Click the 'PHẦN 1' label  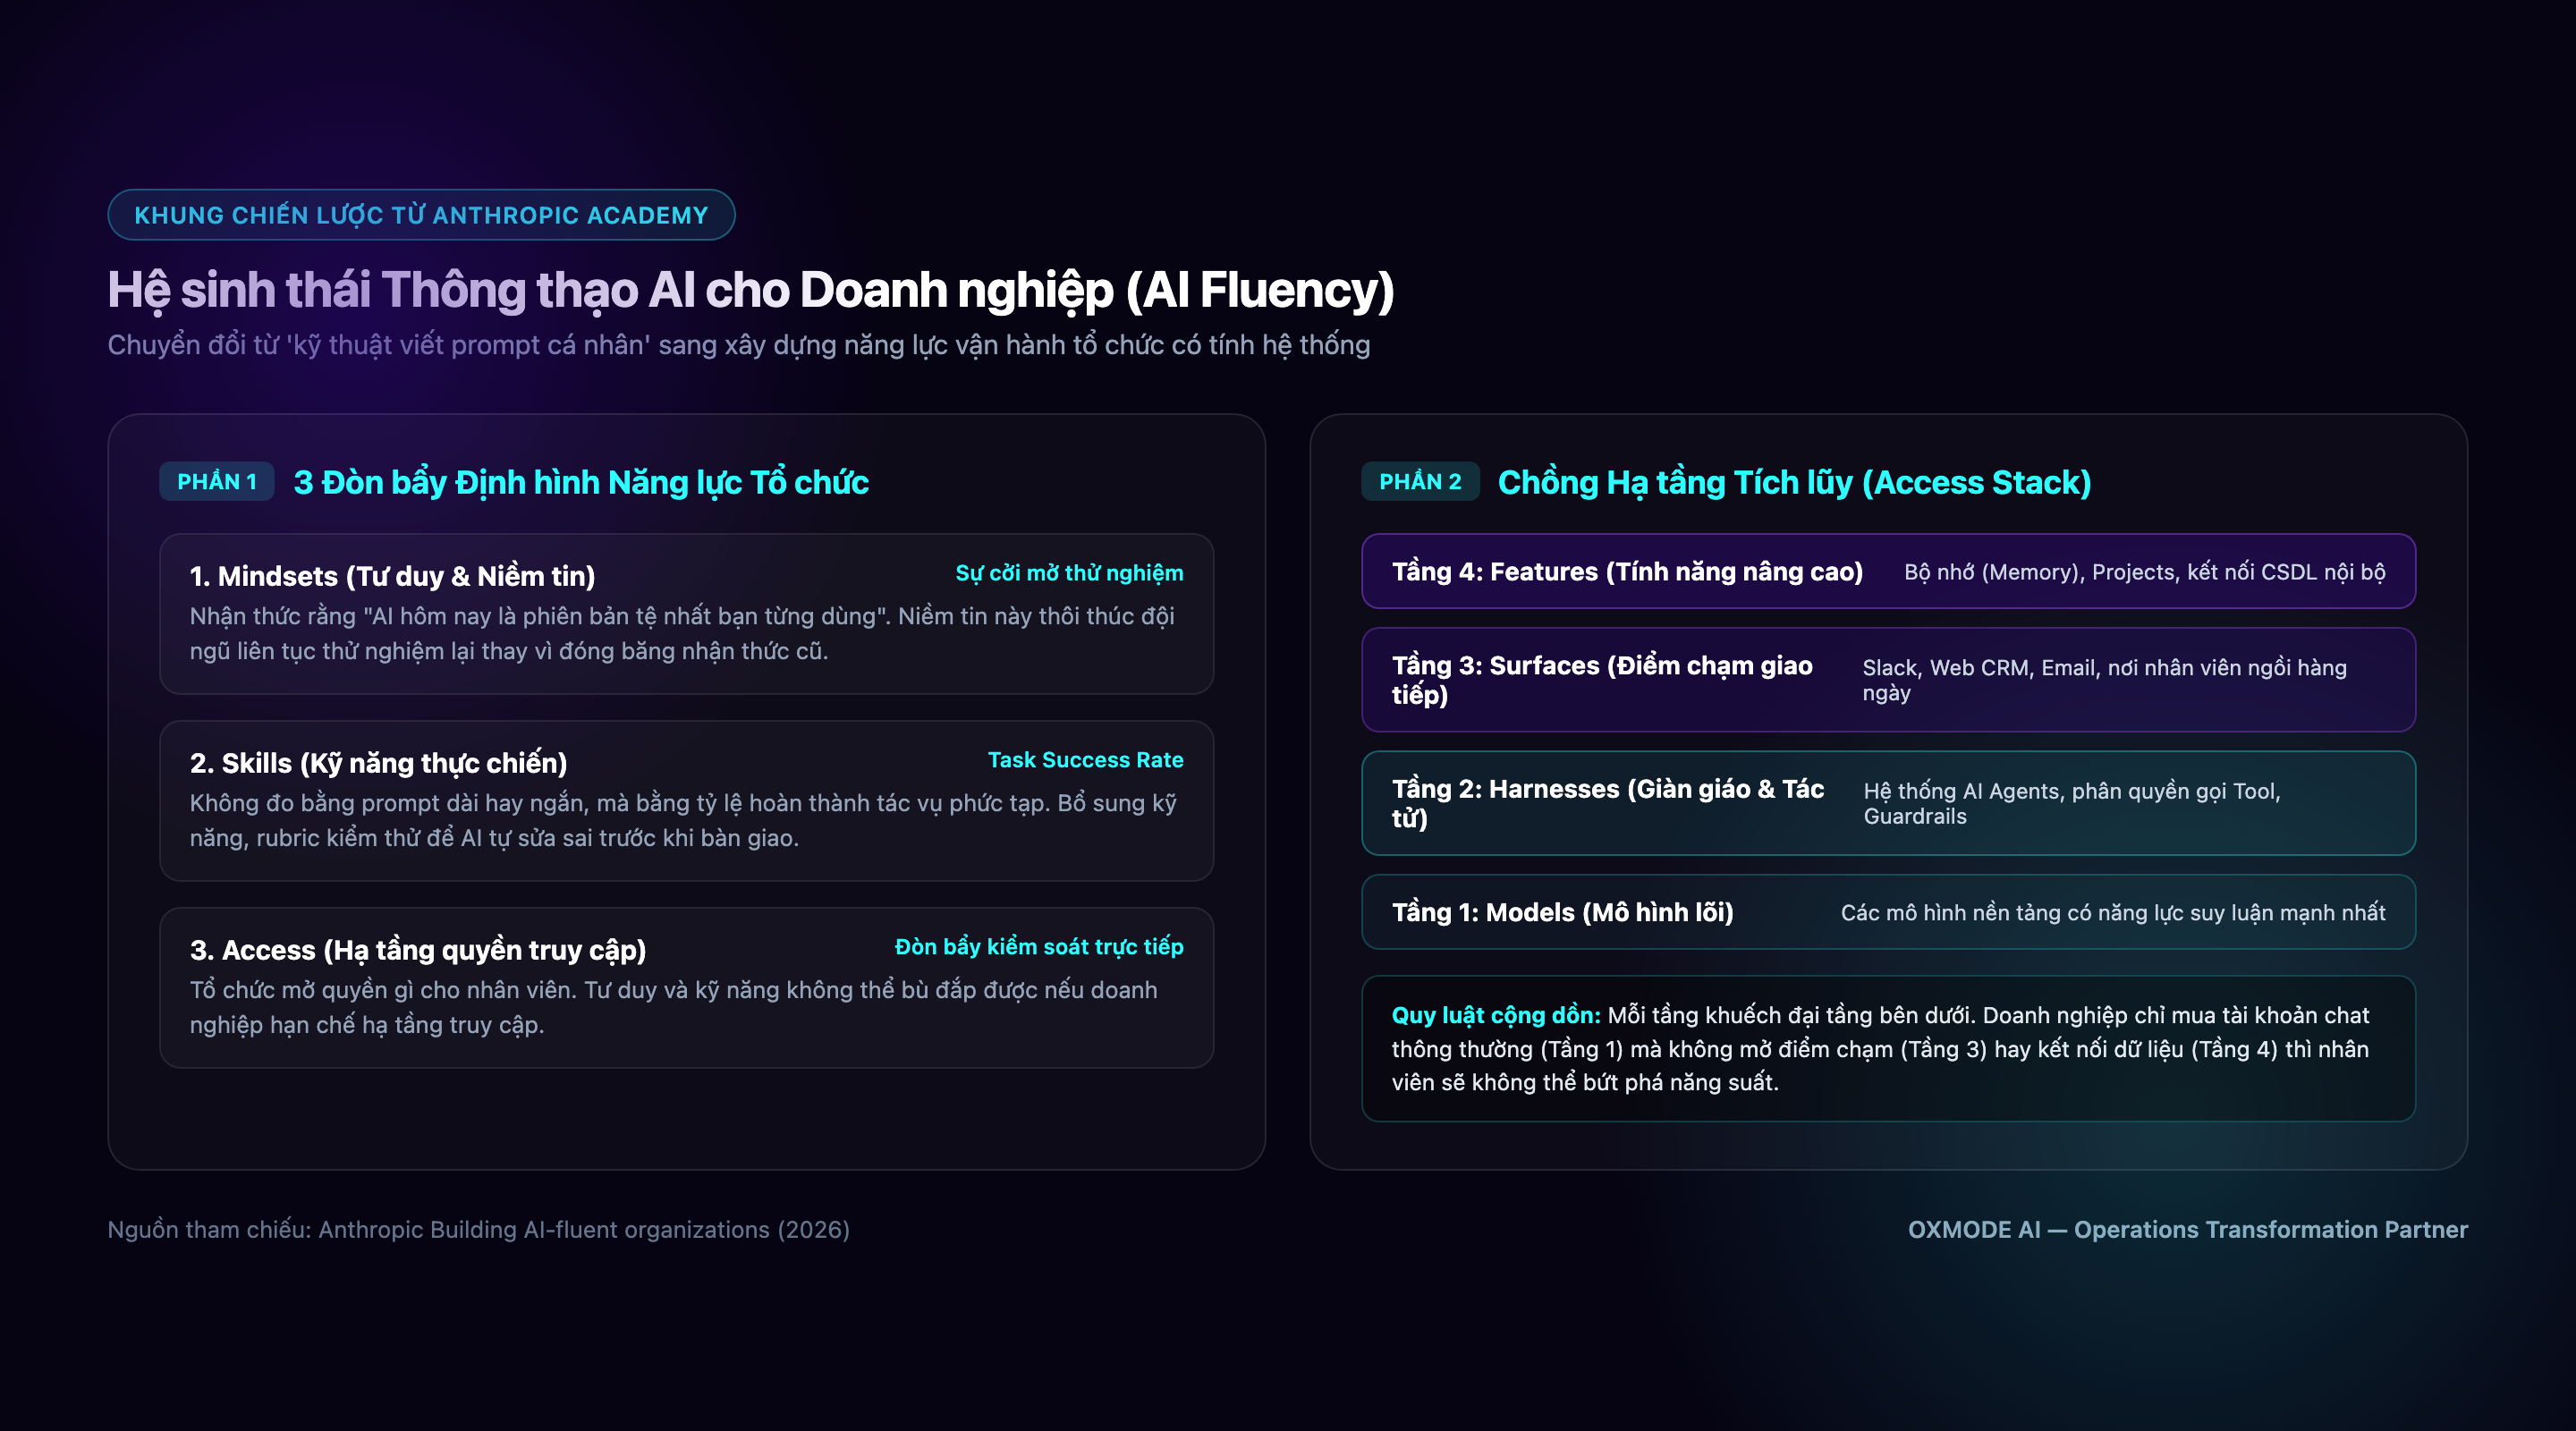[217, 482]
